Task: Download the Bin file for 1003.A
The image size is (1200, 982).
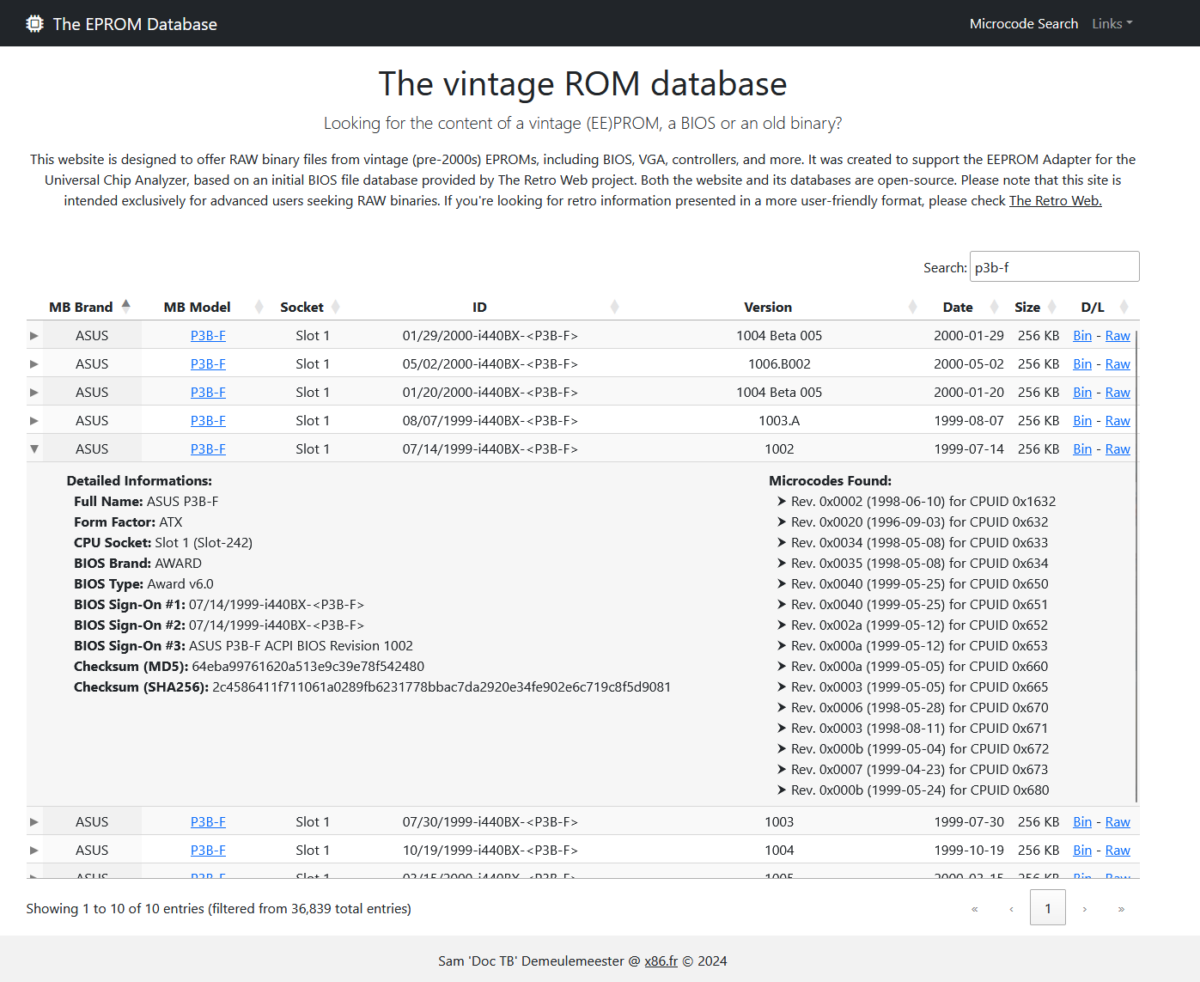Action: (1082, 420)
